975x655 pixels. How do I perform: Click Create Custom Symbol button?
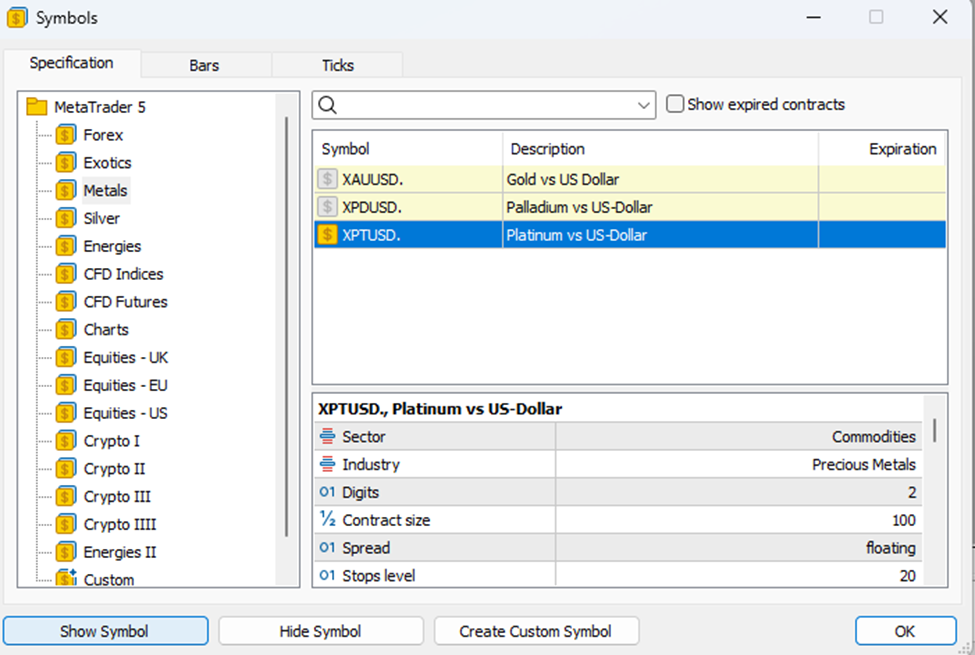click(536, 631)
